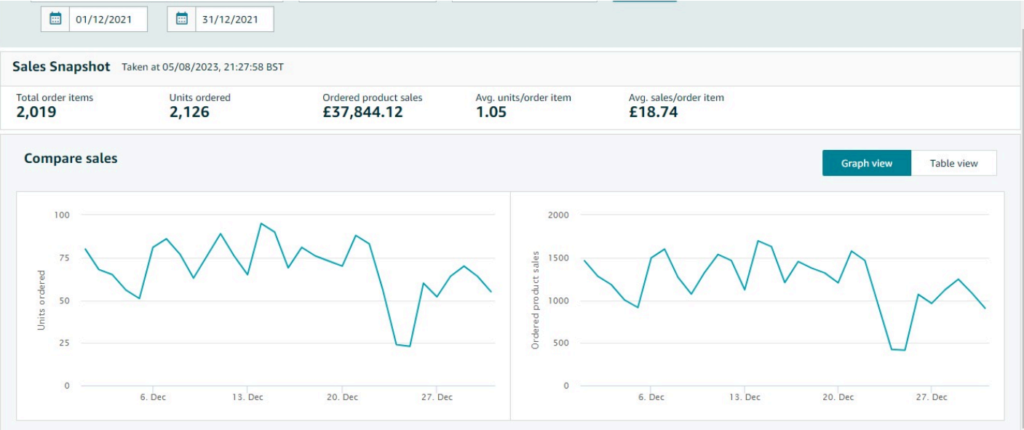This screenshot has height=430, width=1024.
Task: Click the Sales Snapshot heading
Action: (61, 66)
